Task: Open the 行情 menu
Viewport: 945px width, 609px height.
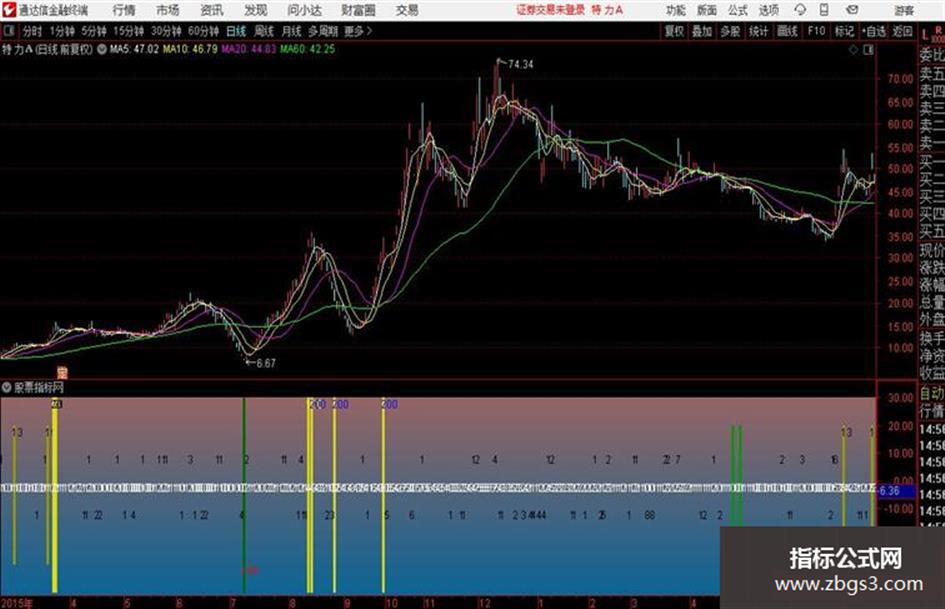Action: click(124, 10)
